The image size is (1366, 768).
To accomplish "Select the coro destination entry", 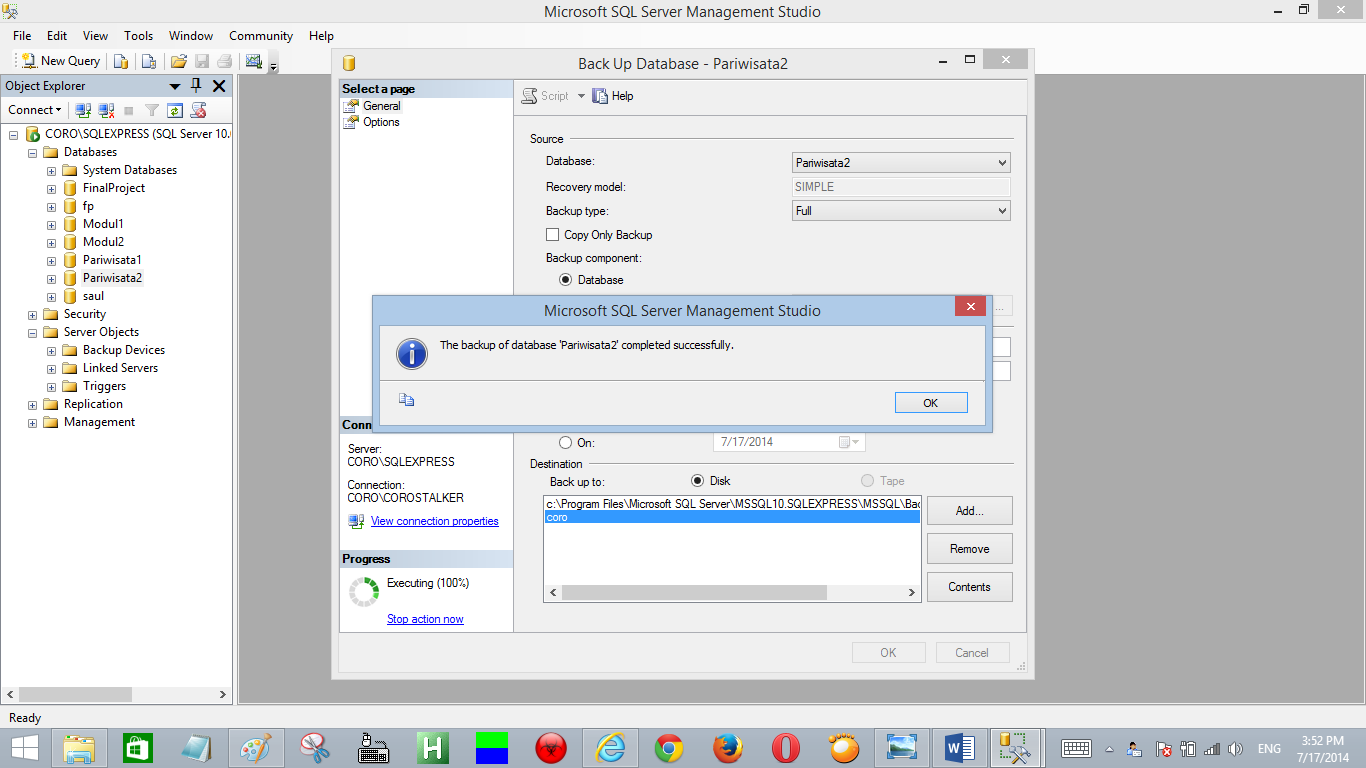I will point(732,517).
